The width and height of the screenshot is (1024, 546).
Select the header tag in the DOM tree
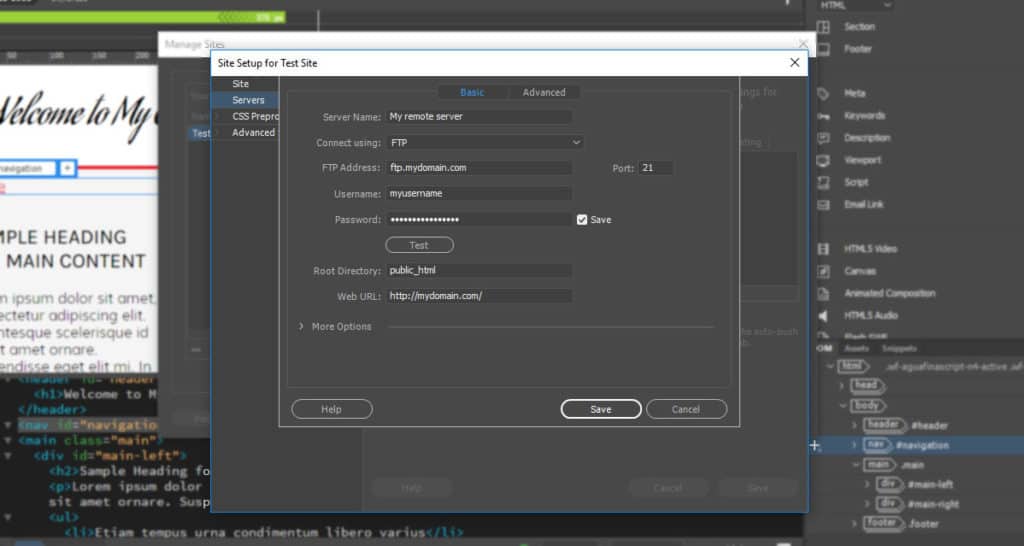[884, 425]
